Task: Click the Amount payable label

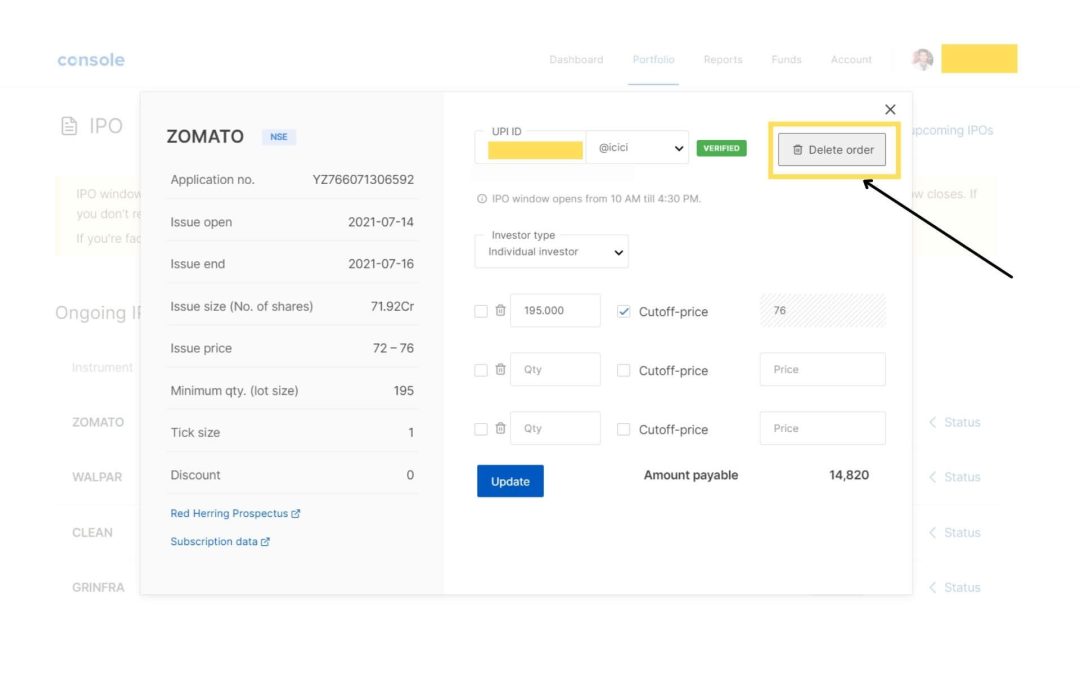Action: pyautogui.click(x=691, y=475)
